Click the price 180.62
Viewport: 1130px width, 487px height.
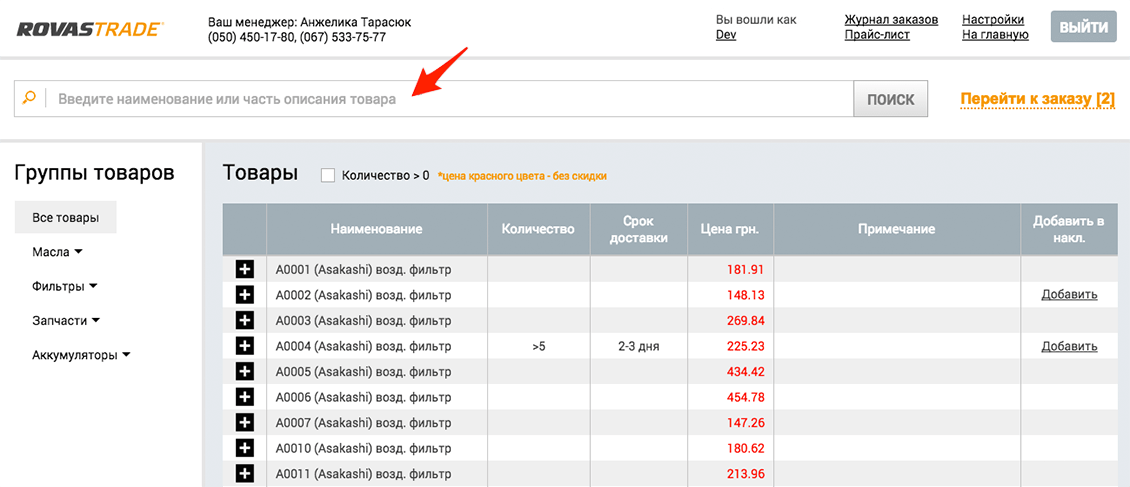[x=747, y=448]
